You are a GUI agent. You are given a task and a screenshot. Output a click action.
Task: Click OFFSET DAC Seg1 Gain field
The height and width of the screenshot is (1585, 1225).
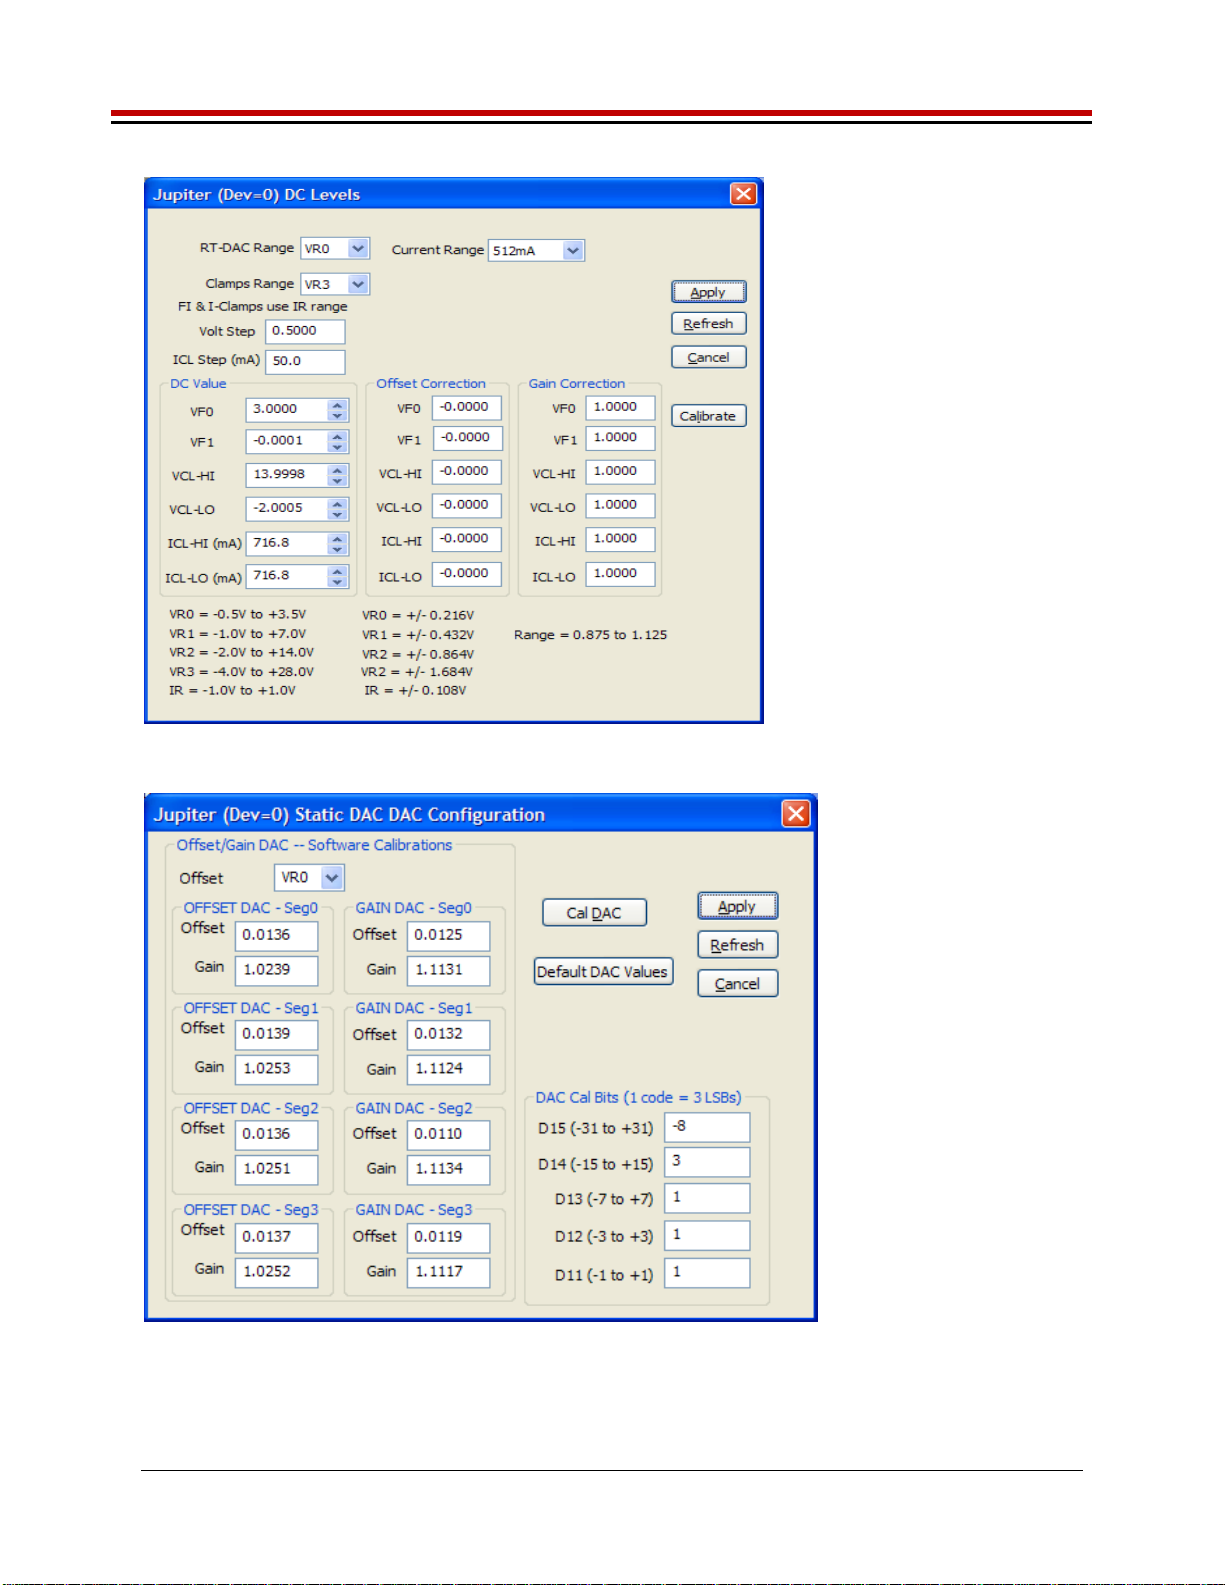click(276, 1069)
